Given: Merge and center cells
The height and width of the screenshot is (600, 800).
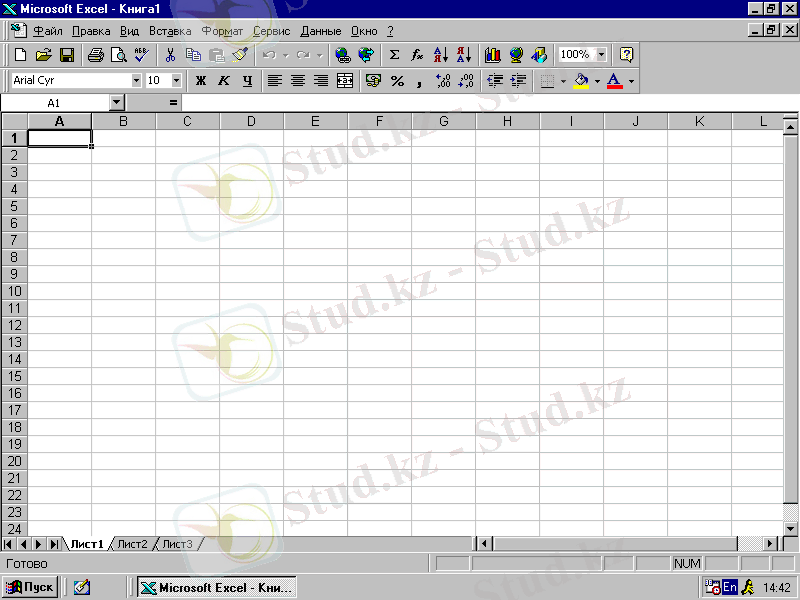Looking at the screenshot, I should tap(345, 81).
